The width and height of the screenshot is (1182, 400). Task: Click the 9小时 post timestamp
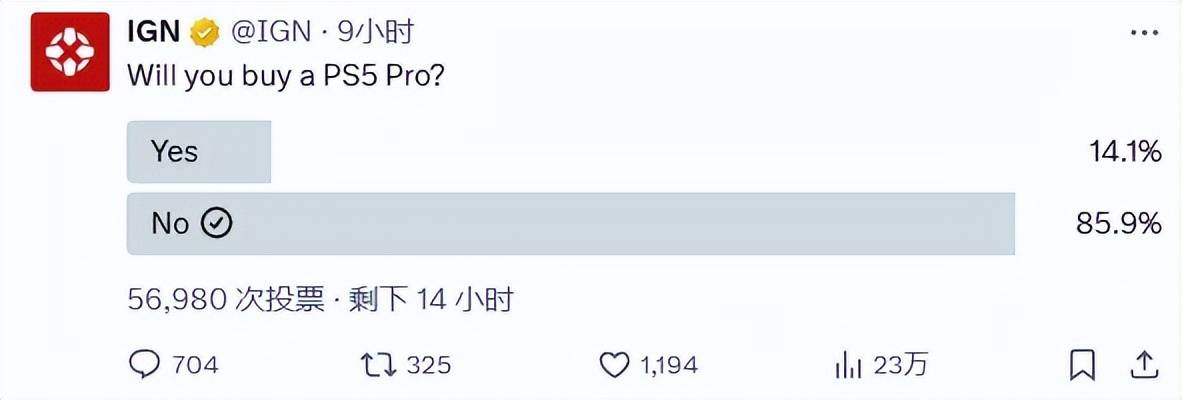pyautogui.click(x=376, y=33)
